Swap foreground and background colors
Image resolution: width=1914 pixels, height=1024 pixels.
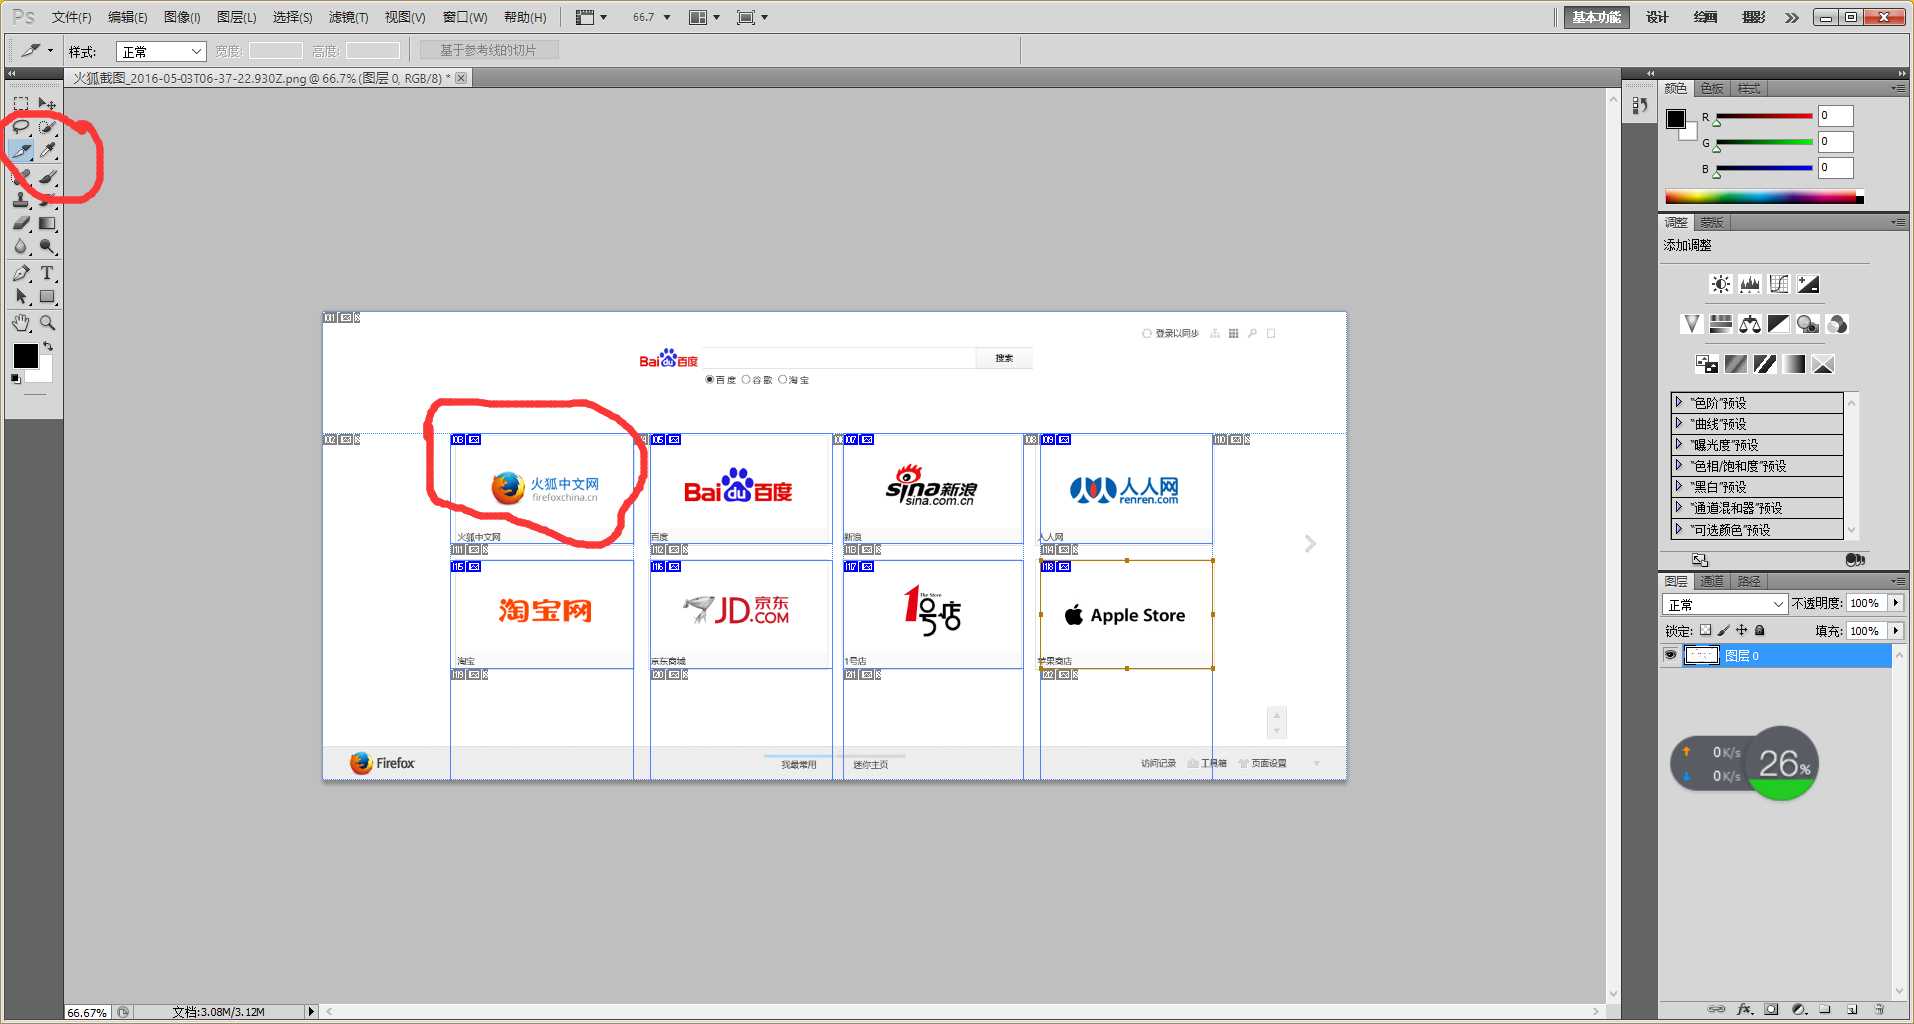(47, 346)
